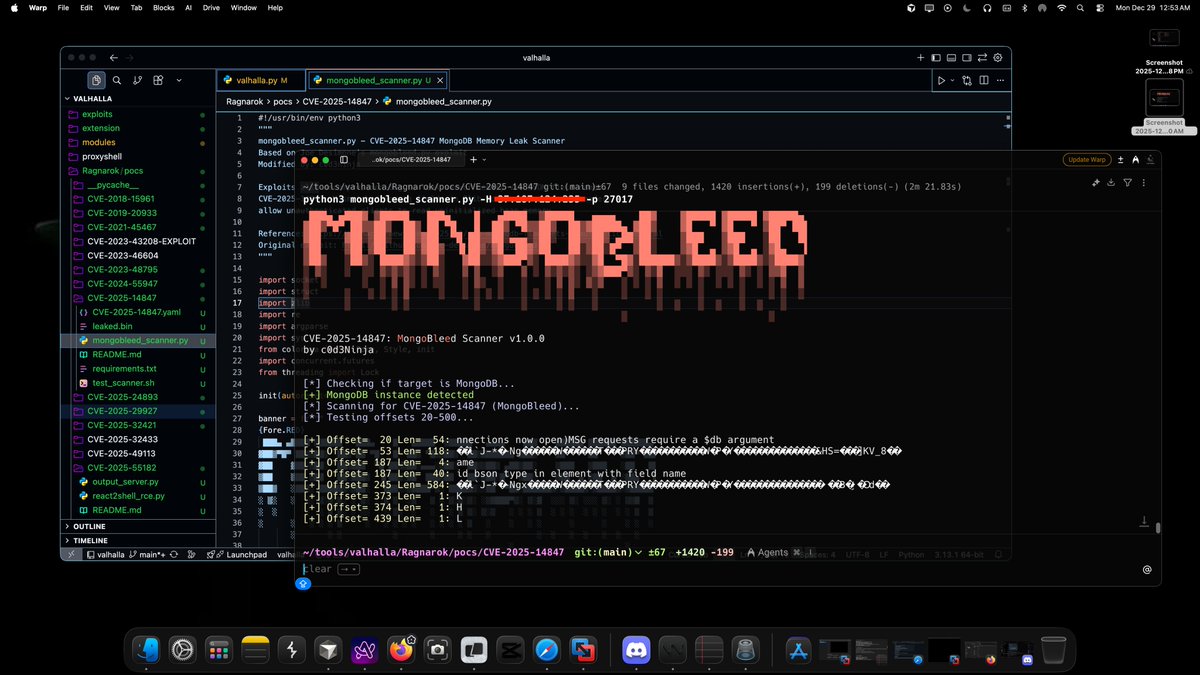This screenshot has height=675, width=1200.
Task: Open the Drive menu in the menu bar
Action: (211, 7)
